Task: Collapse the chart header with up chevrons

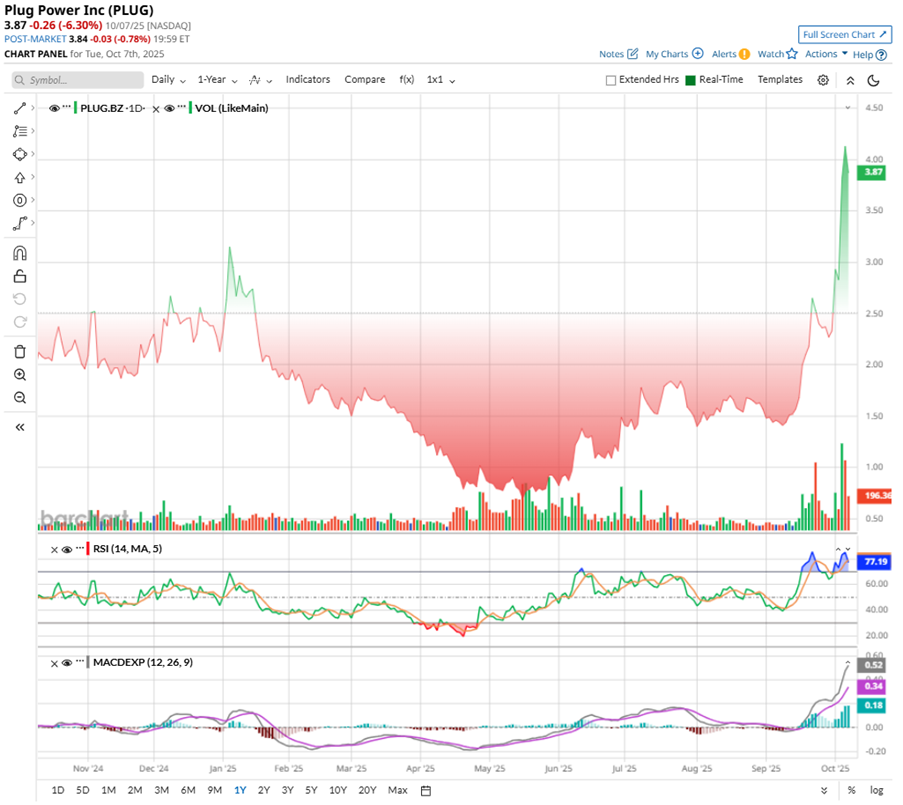Action: tap(850, 81)
